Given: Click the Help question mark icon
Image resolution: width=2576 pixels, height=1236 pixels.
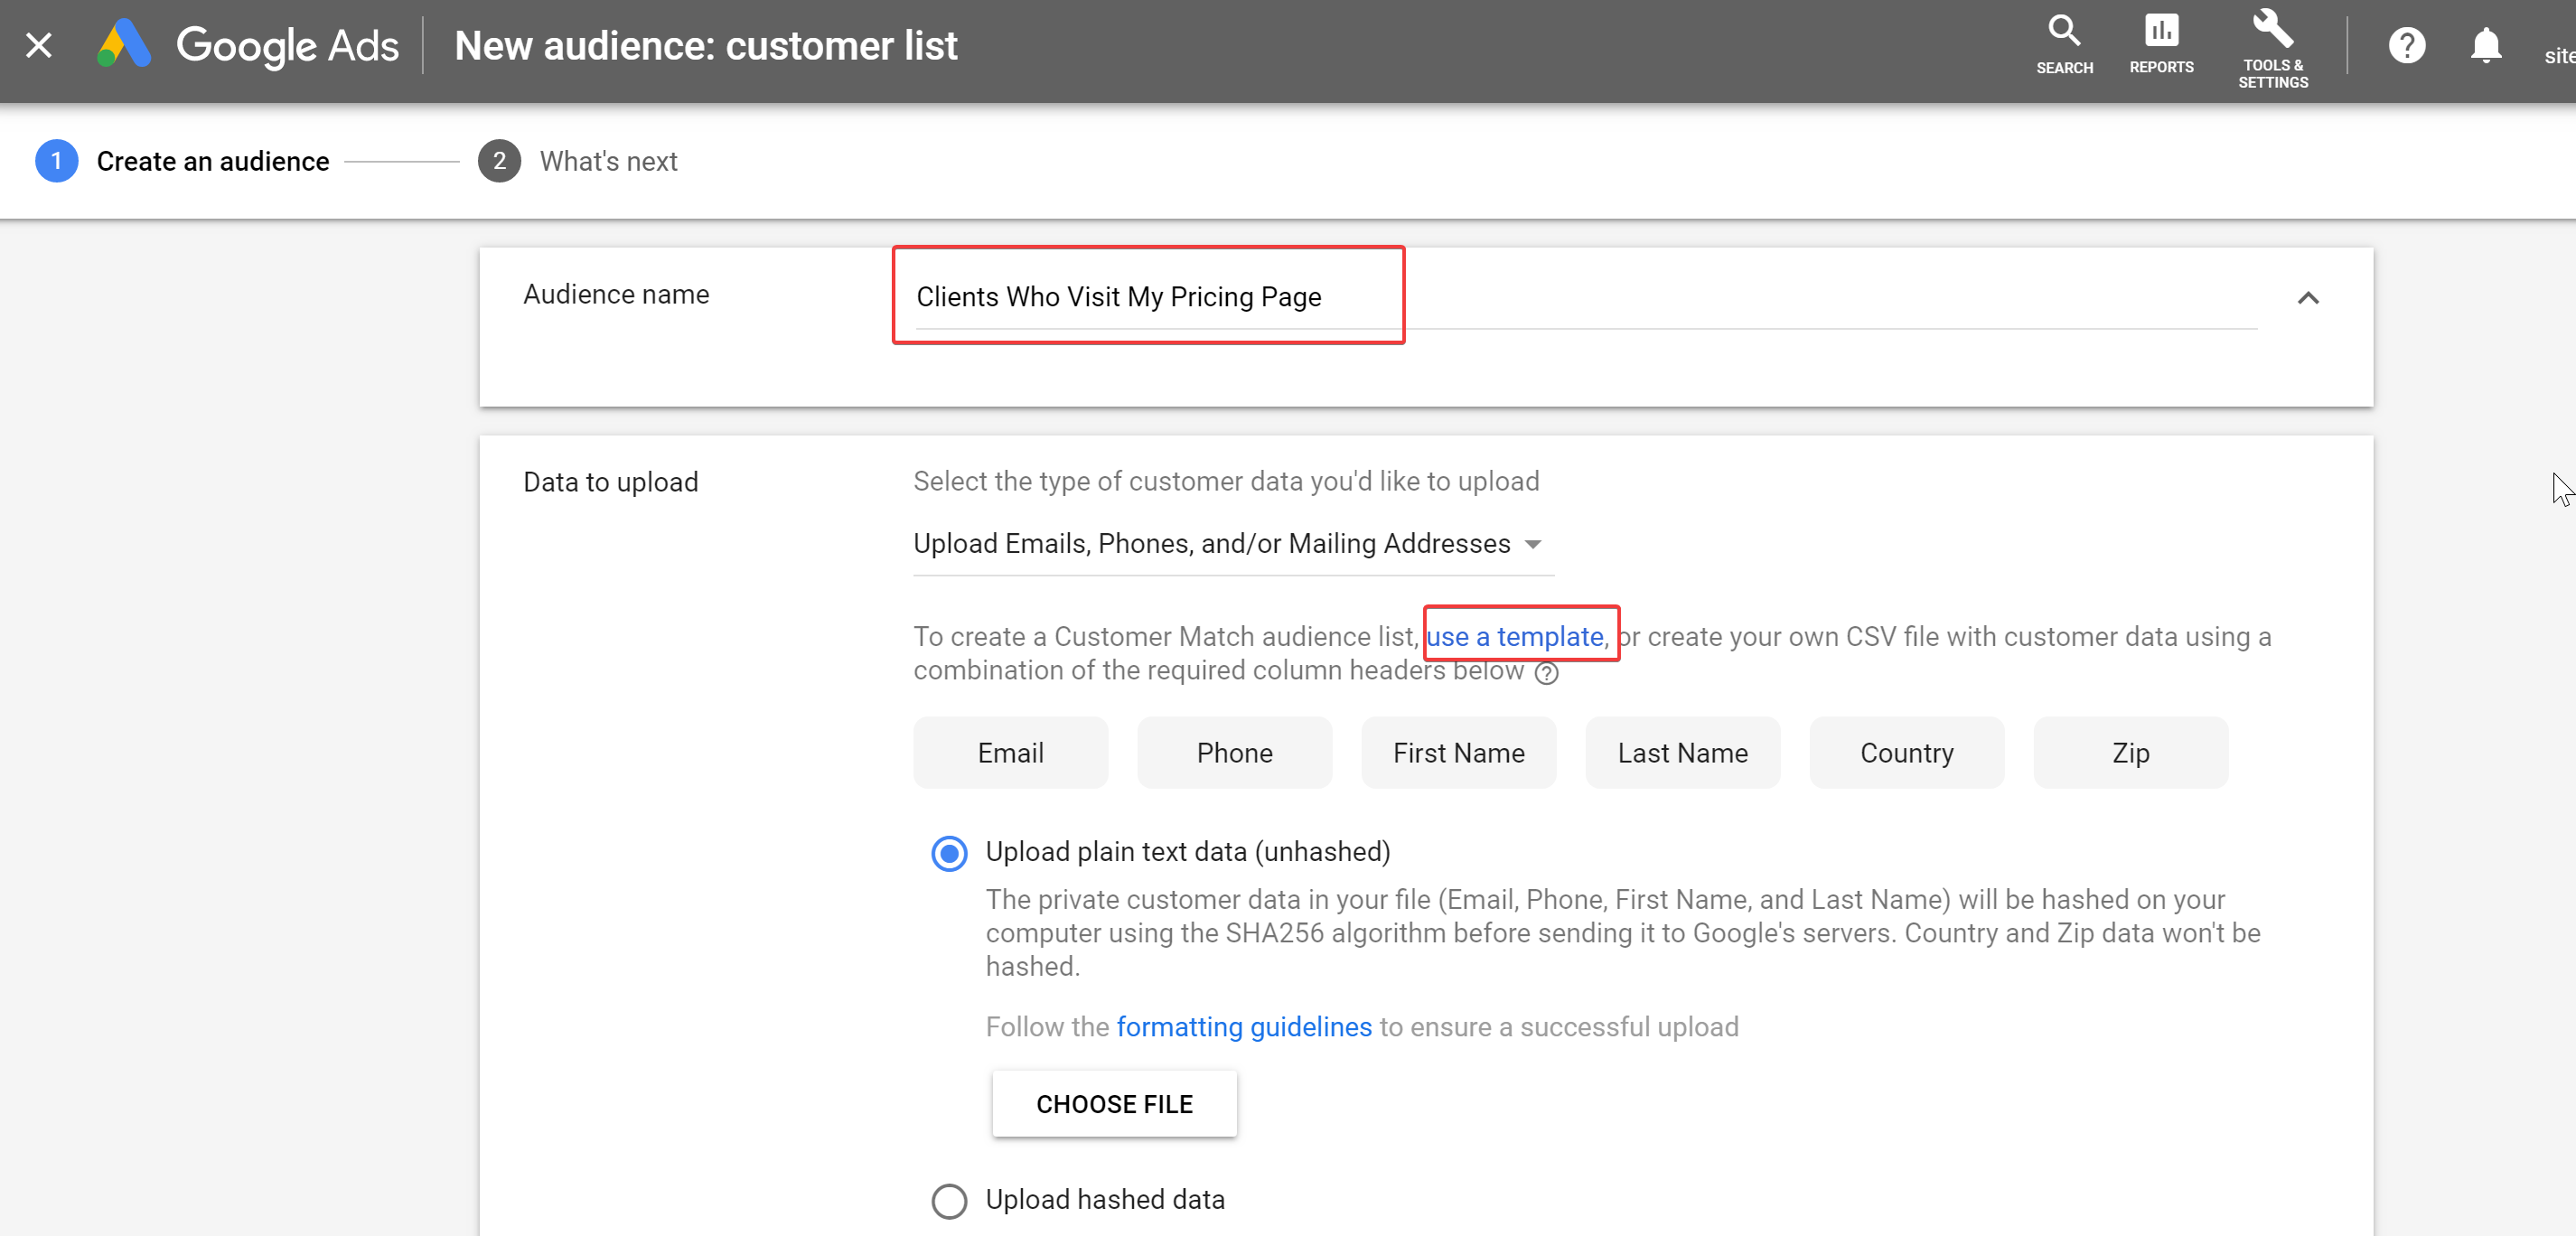Looking at the screenshot, I should click(x=2406, y=45).
